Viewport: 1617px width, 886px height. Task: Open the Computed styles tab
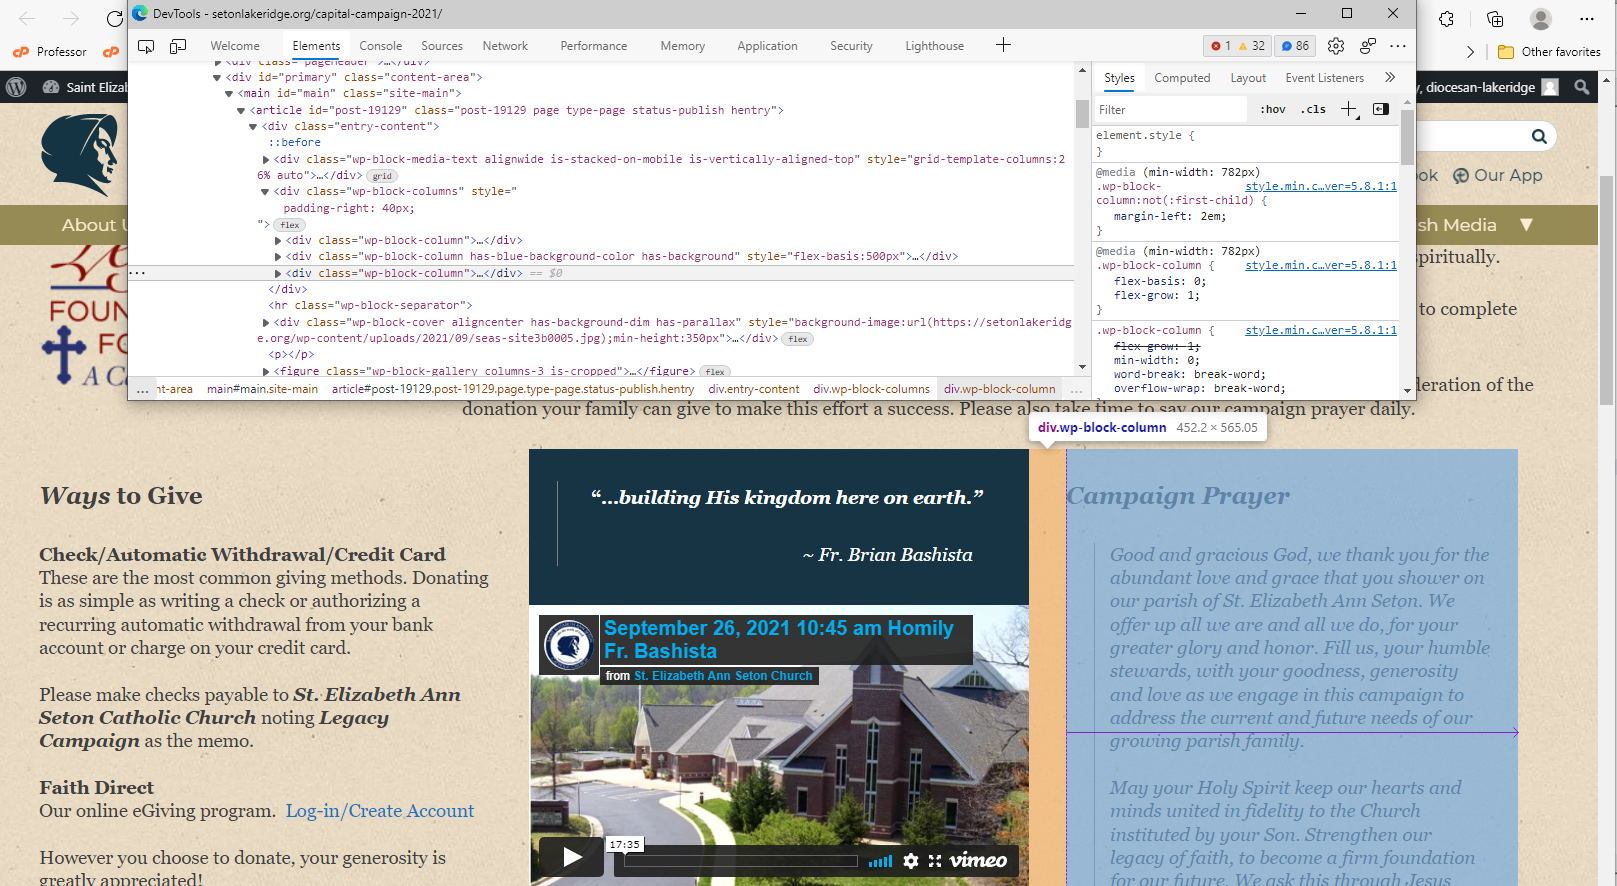pos(1181,78)
